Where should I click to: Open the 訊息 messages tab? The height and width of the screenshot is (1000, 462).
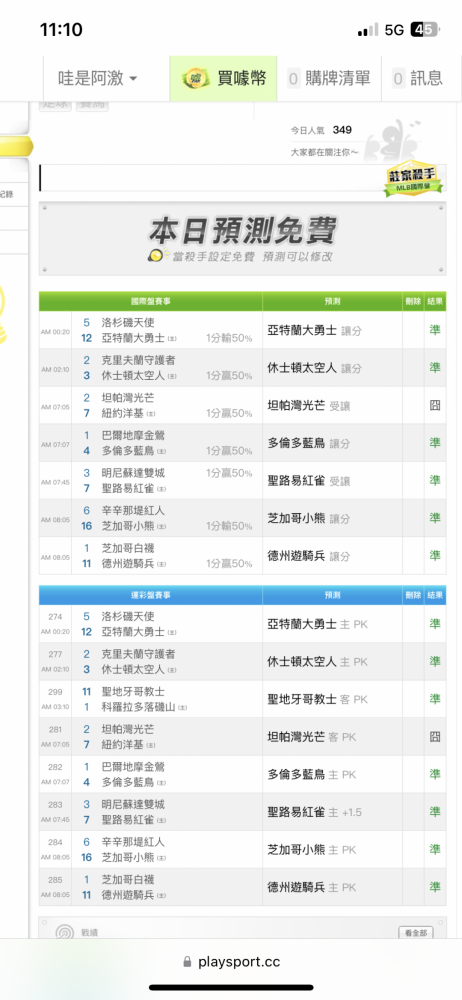tap(417, 78)
